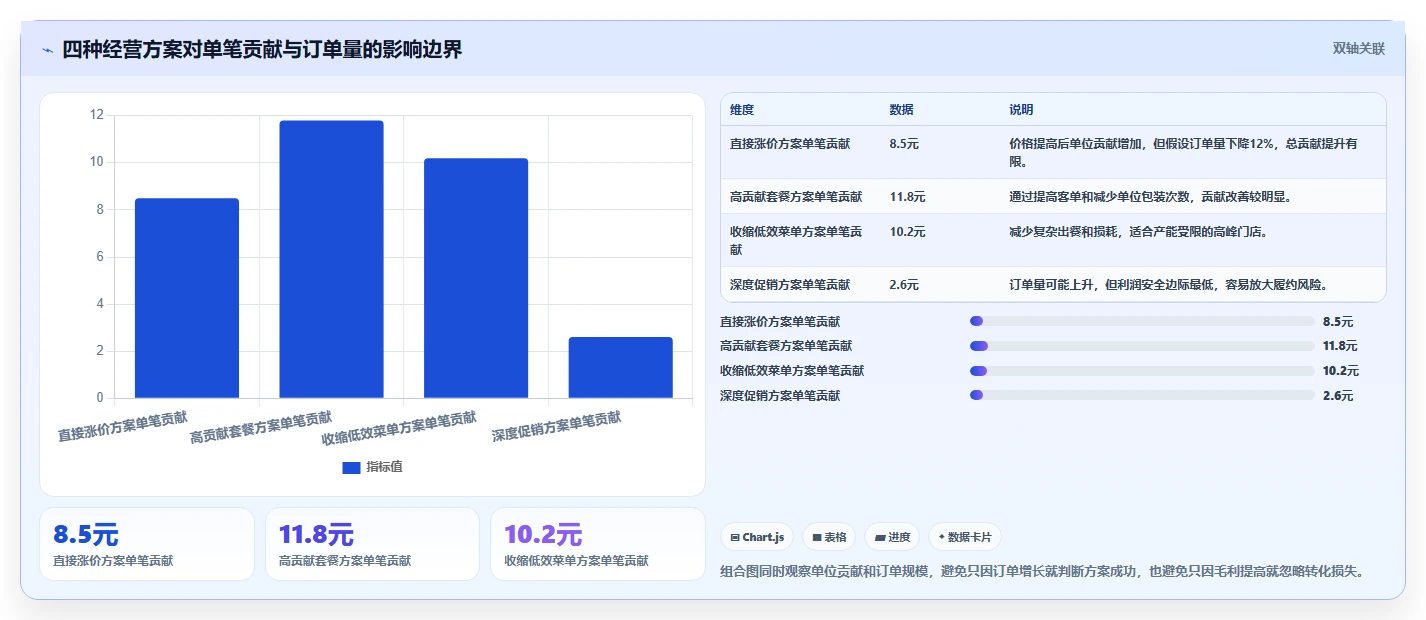Open the 8.5元 直接涨价方案 KPI card
Image resolution: width=1426 pixels, height=620 pixels.
(x=147, y=544)
